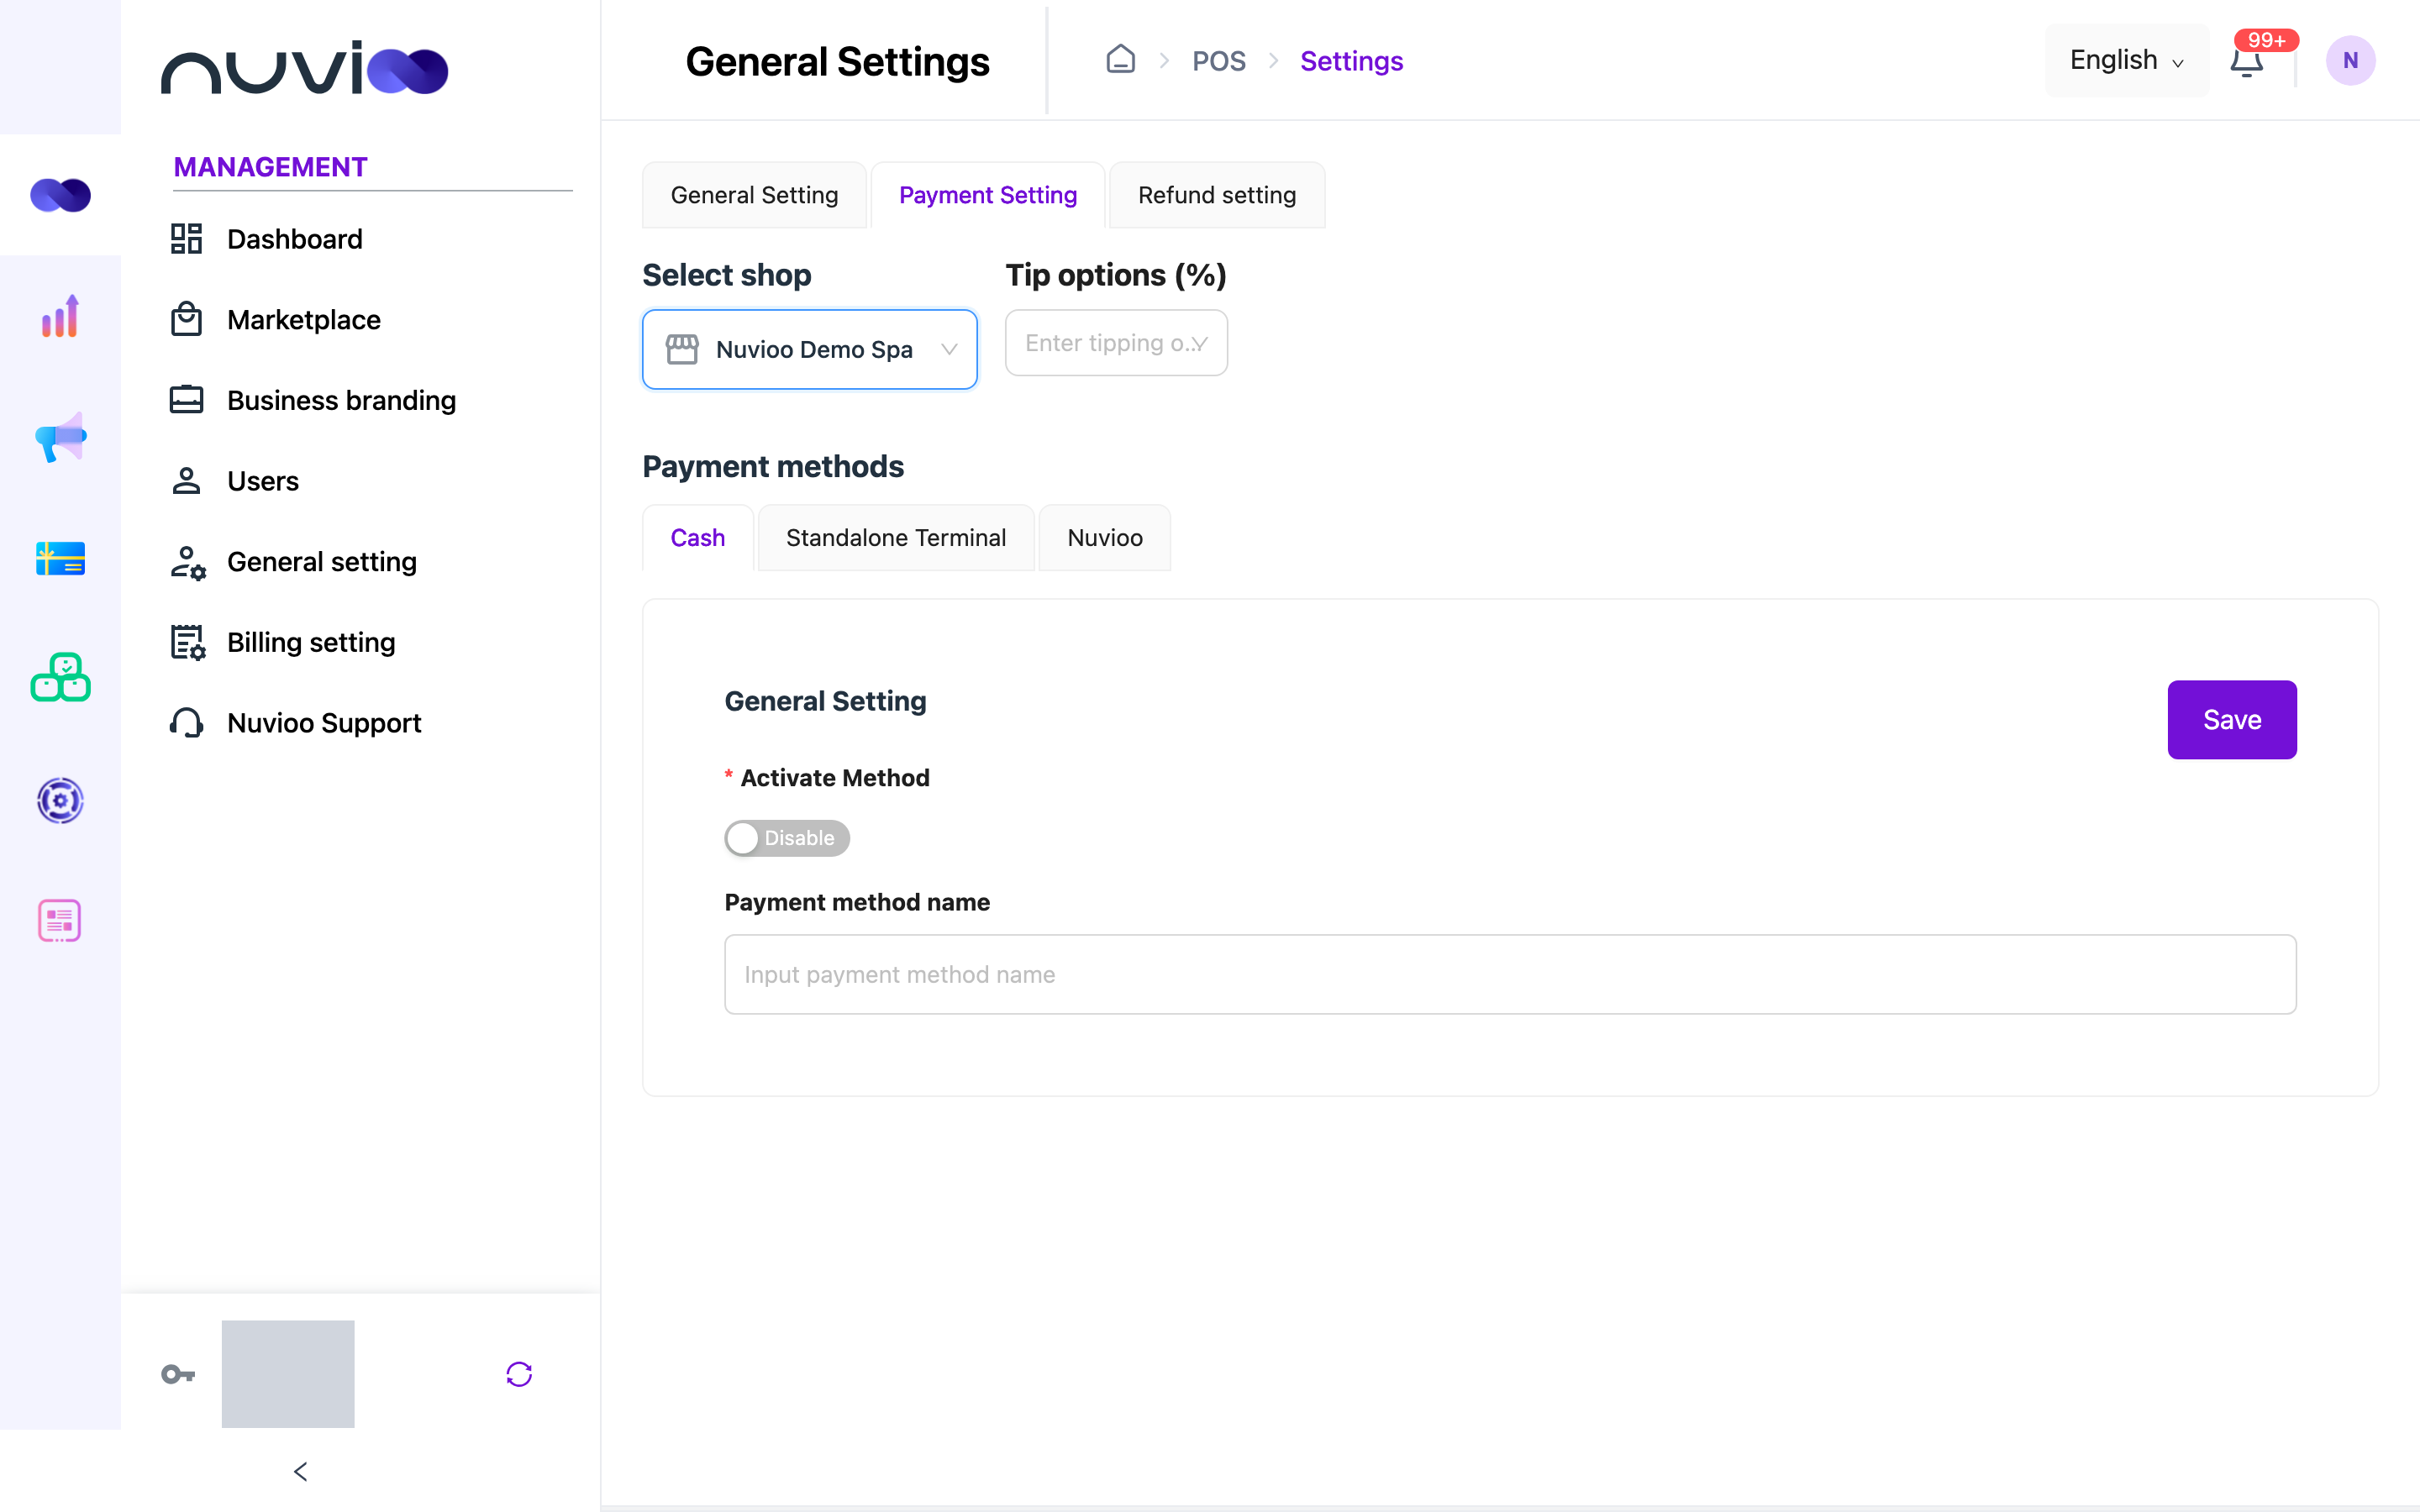The height and width of the screenshot is (1512, 2420).
Task: Open the pink news layout module icon
Action: tap(60, 920)
